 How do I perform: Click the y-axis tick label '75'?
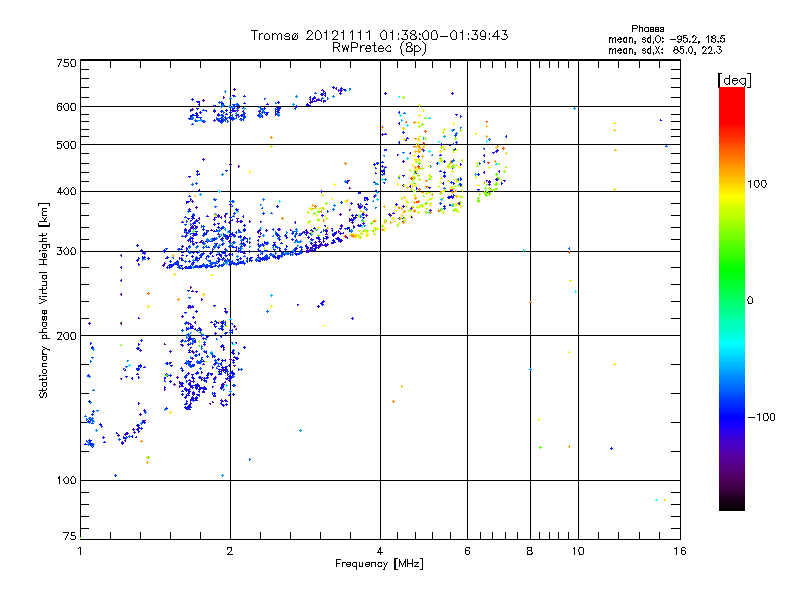[x=70, y=536]
